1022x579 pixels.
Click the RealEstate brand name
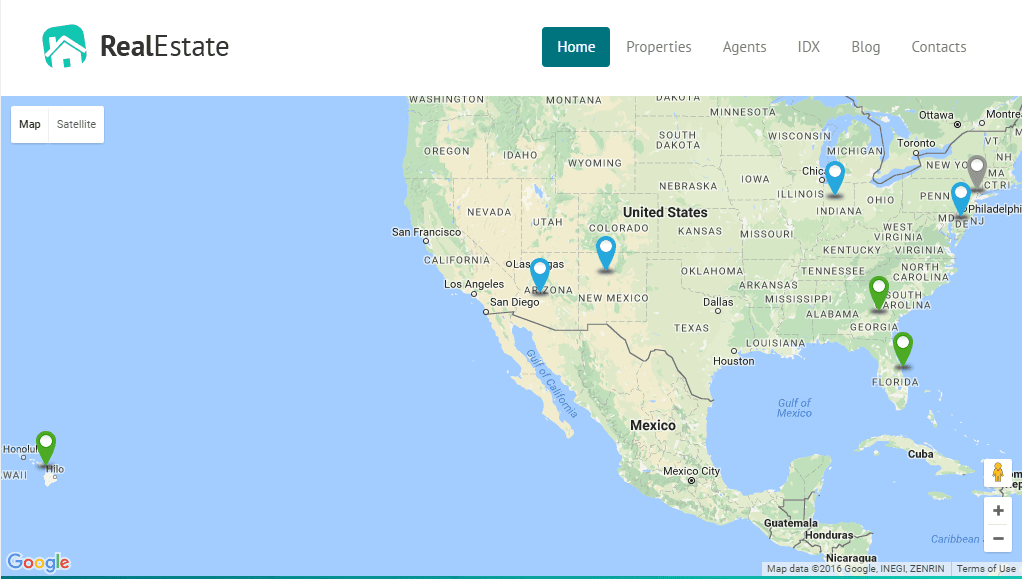pos(164,46)
